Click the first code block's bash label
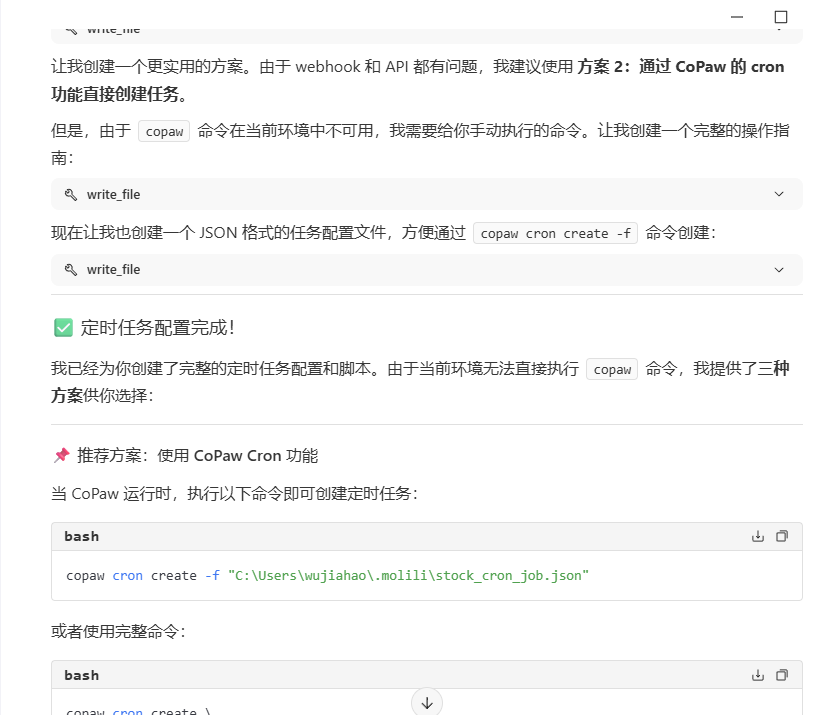The image size is (815, 715). click(82, 536)
